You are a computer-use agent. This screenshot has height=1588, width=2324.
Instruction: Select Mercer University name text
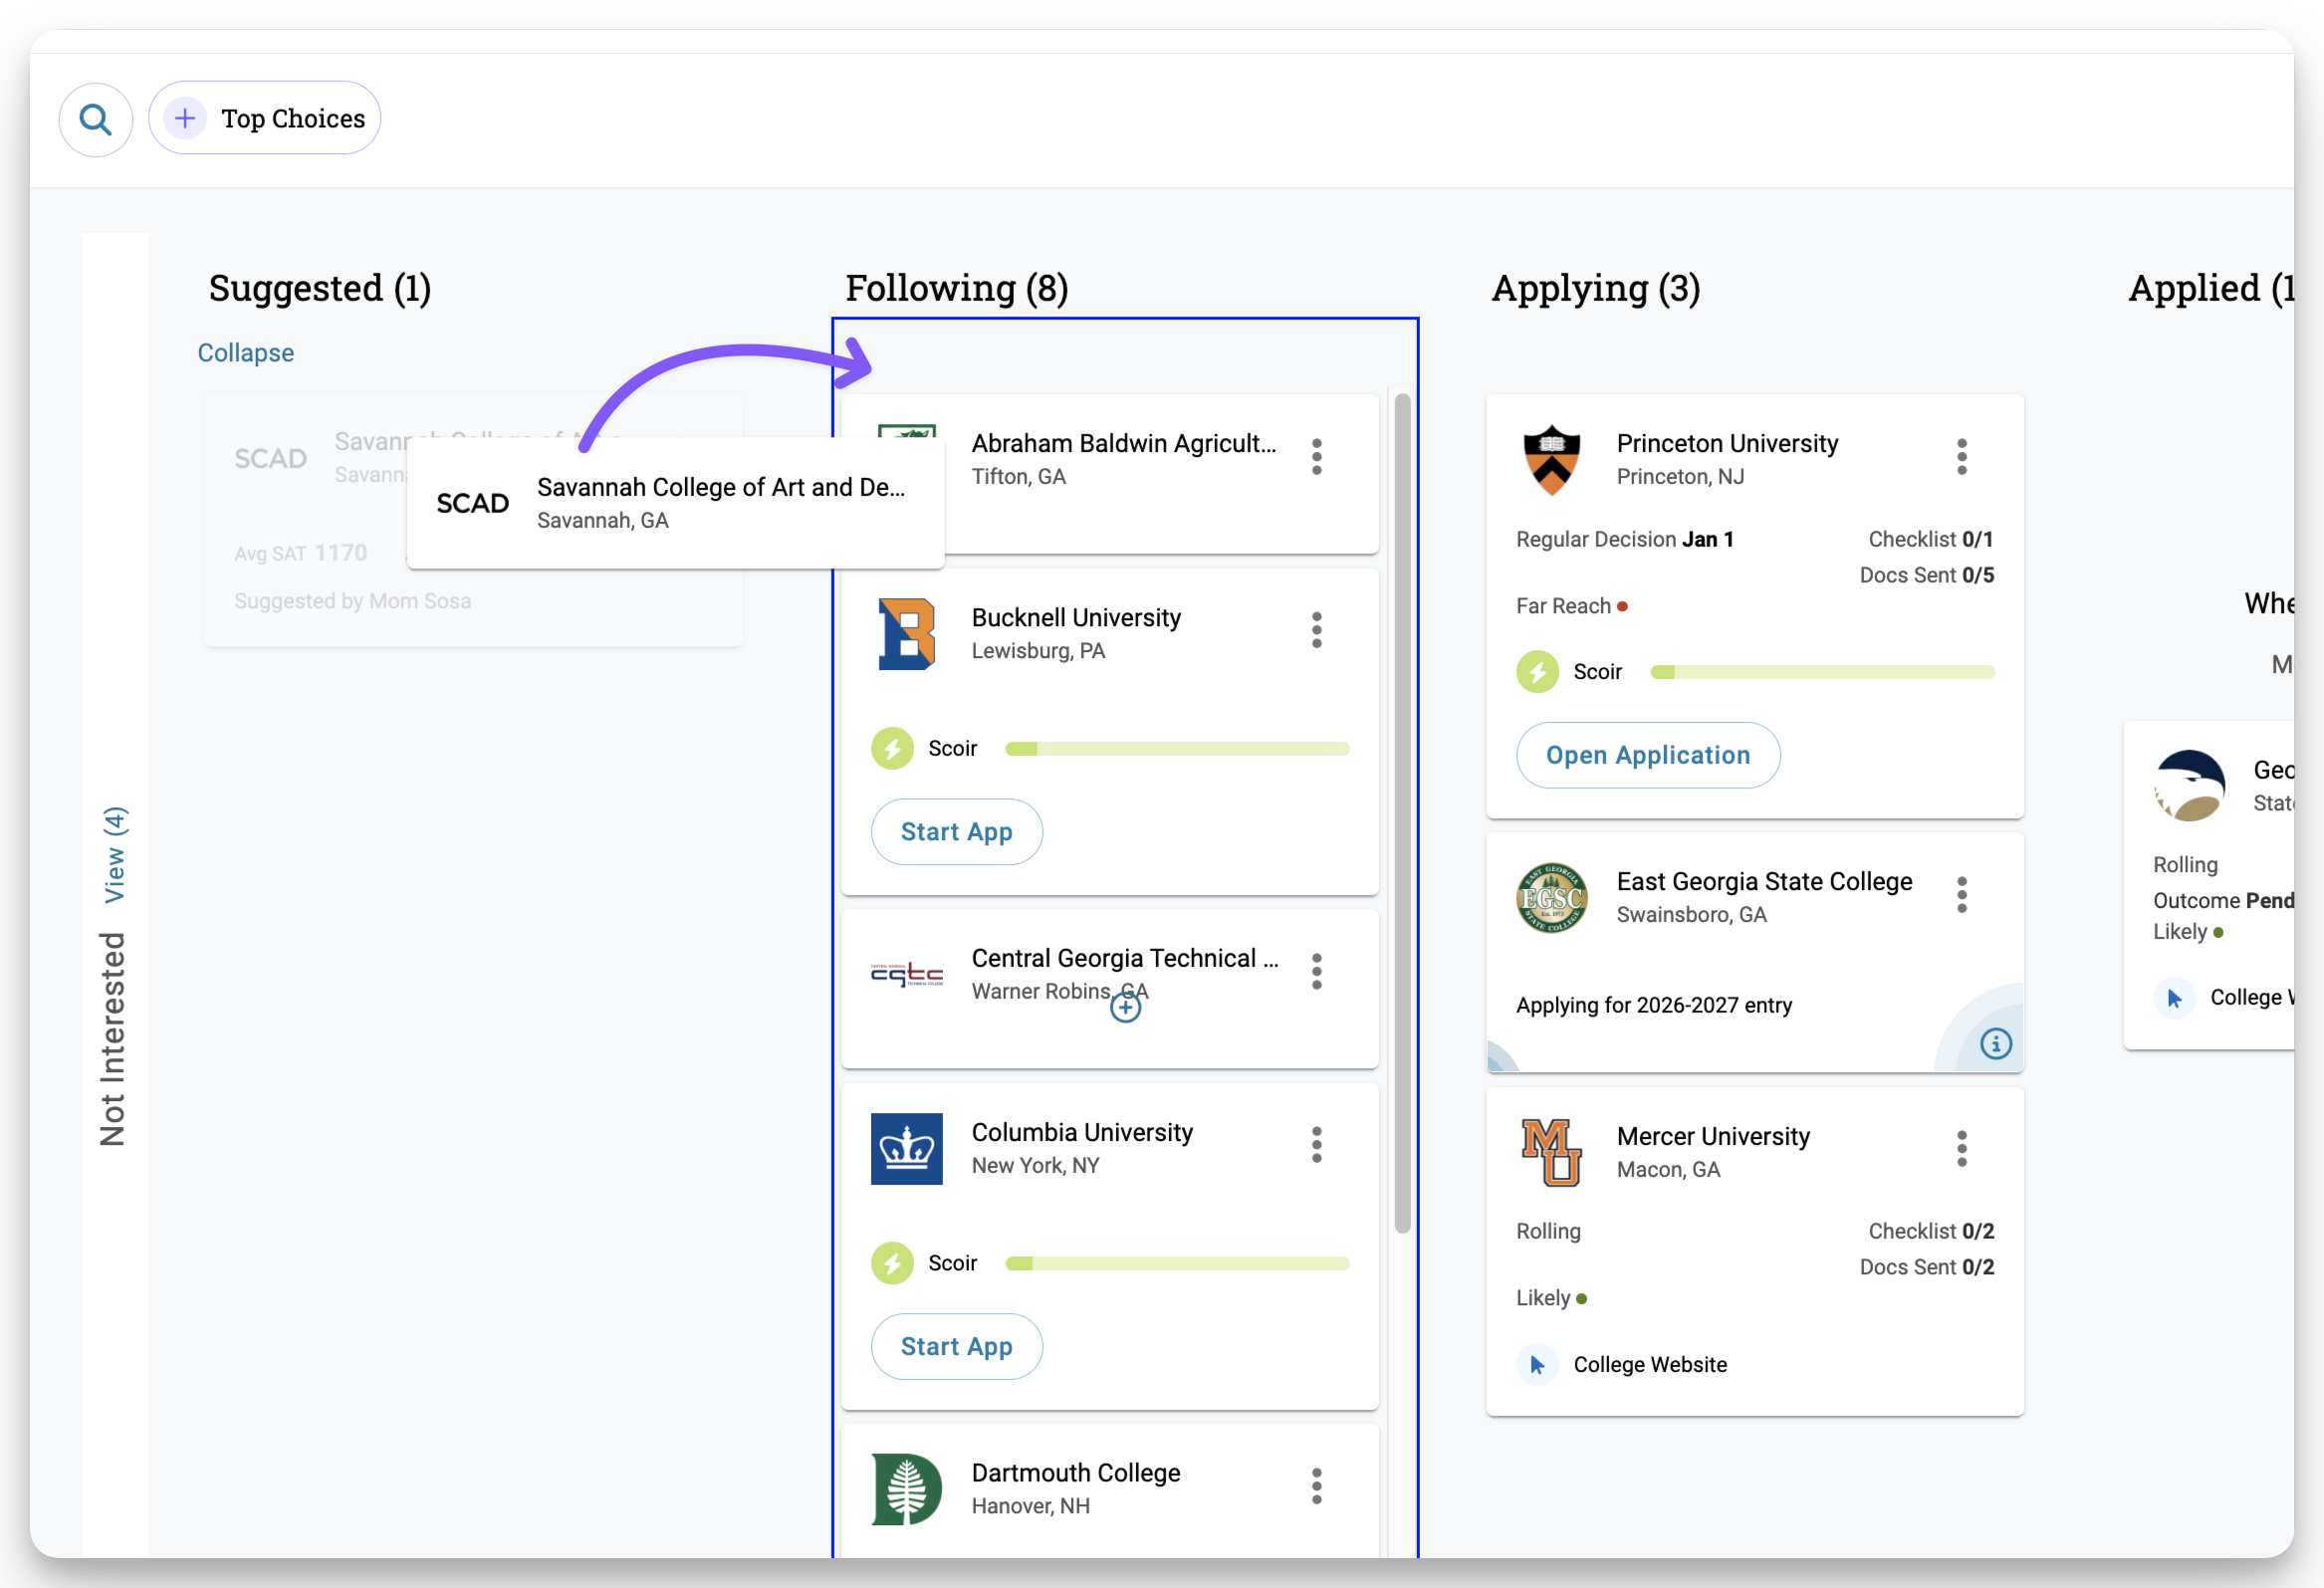pyautogui.click(x=1713, y=1136)
